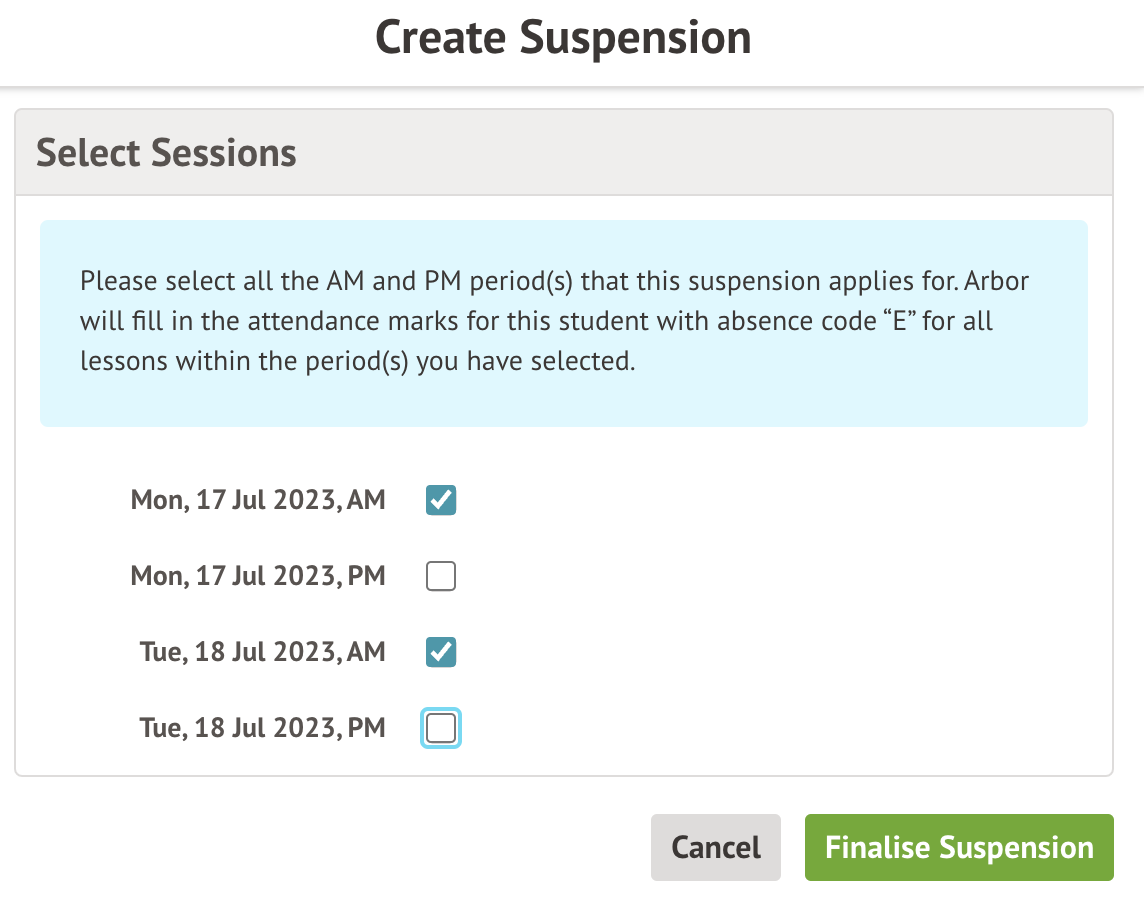Click the Cancel button
Screen dimensions: 1144x900
715,848
